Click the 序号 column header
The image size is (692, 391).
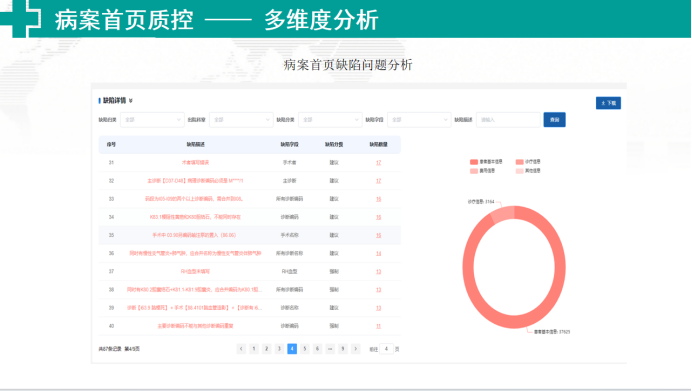coord(111,145)
